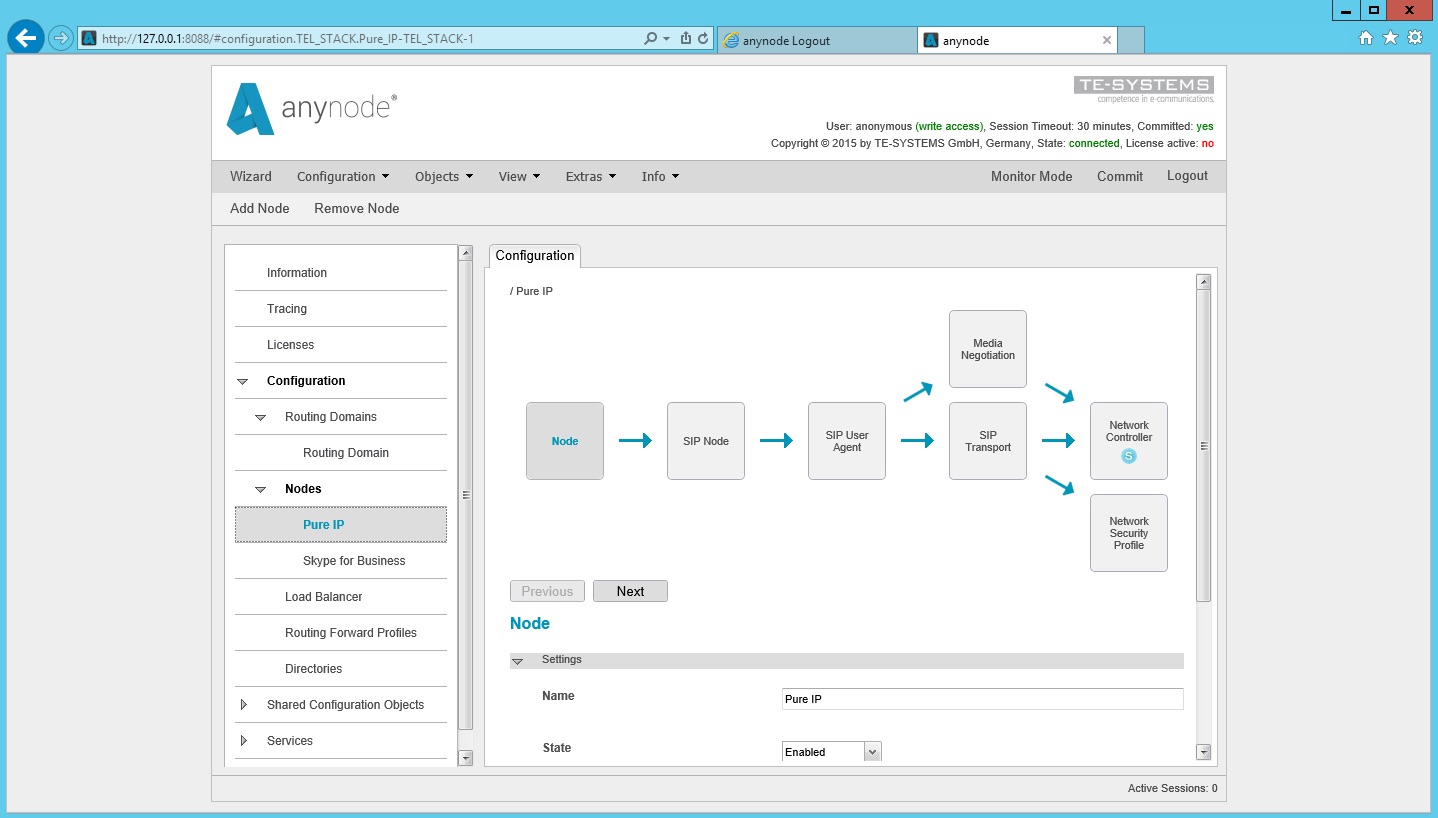Screen dimensions: 1438x818
Task: Click the Favorites star icon
Action: [1390, 38]
